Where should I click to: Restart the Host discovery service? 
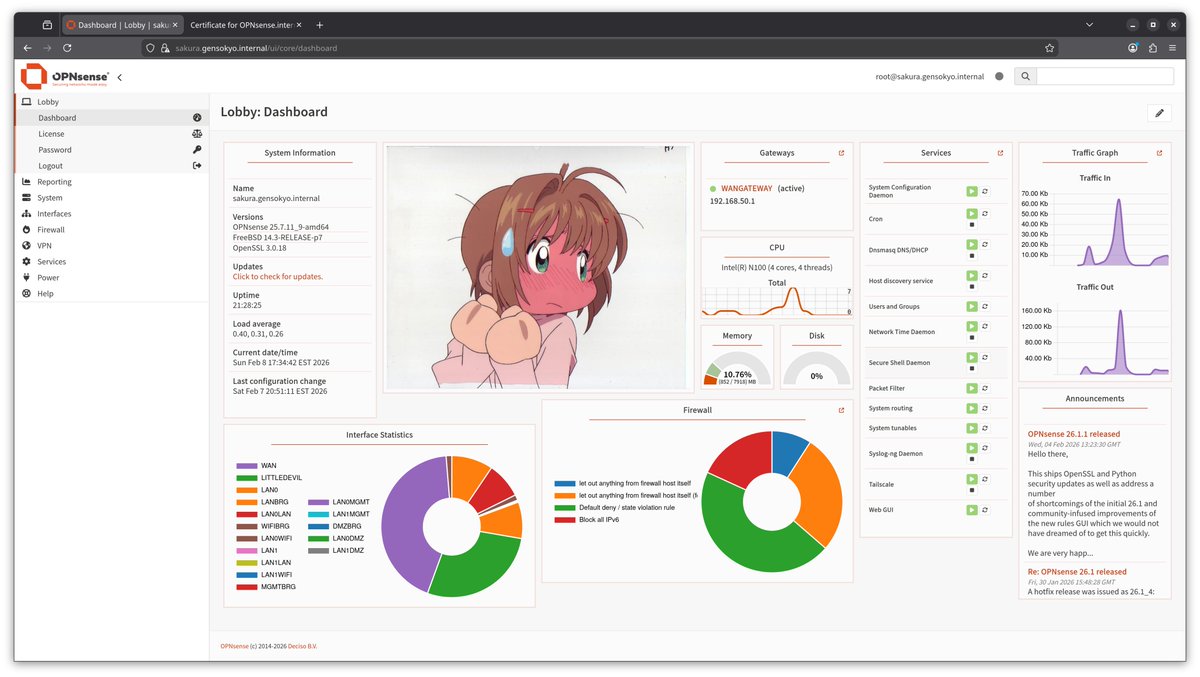(x=985, y=276)
